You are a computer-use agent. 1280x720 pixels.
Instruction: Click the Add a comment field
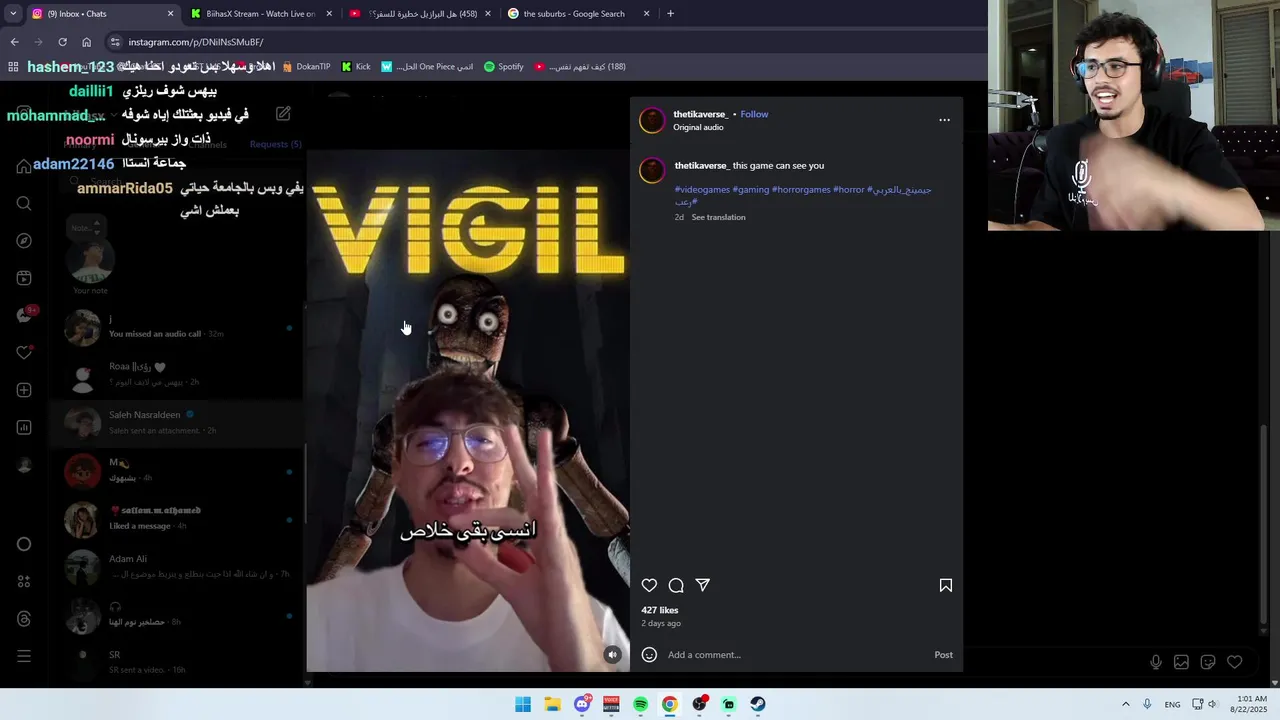[x=795, y=655]
